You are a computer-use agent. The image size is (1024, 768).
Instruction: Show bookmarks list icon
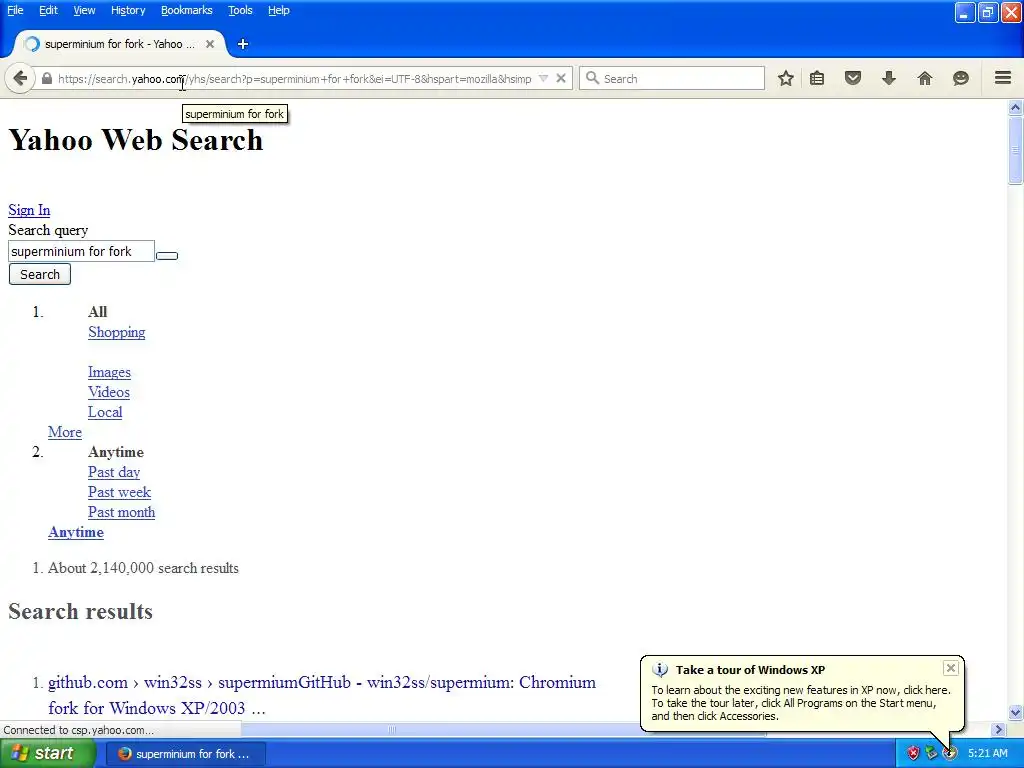[817, 78]
